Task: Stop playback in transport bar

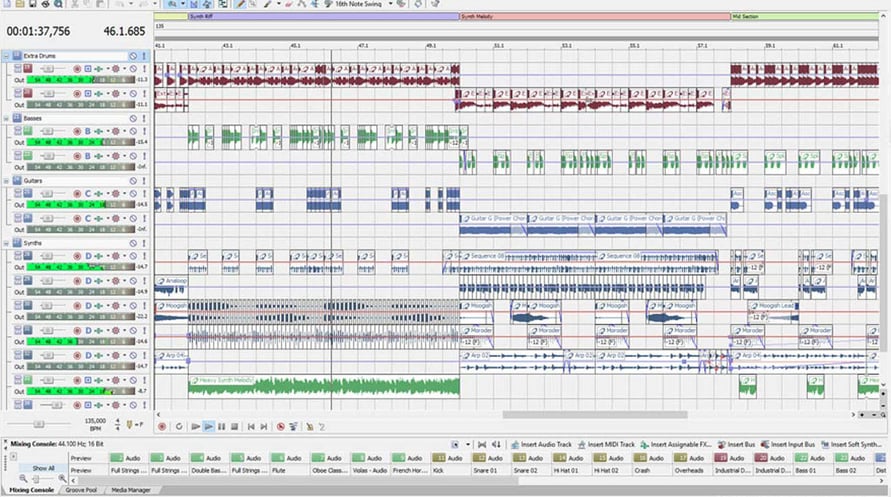Action: 235,427
